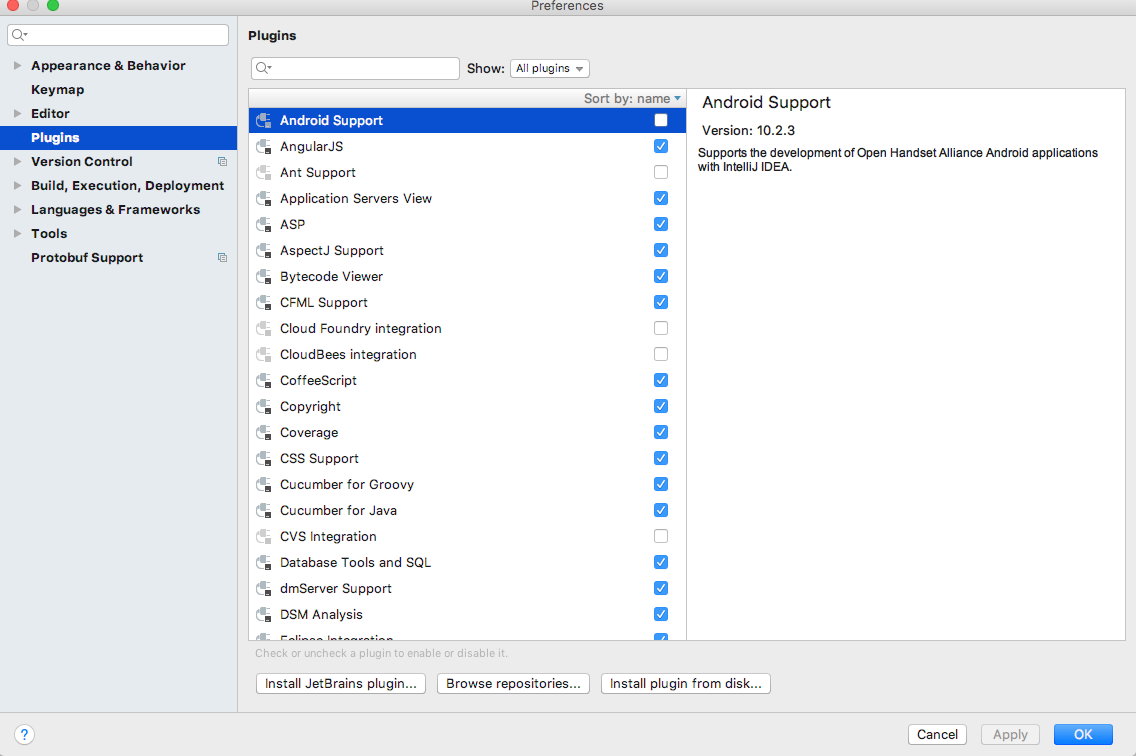This screenshot has height=756, width=1136.
Task: Expand the Version Control section
Action: [17, 162]
